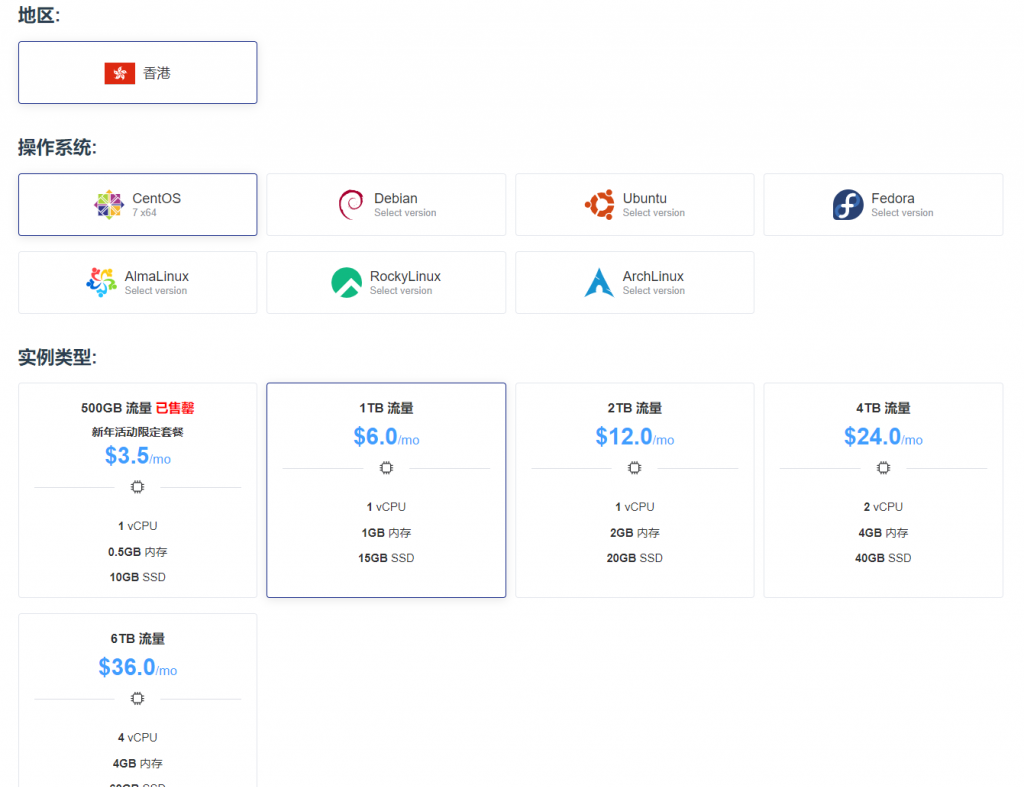
Task: Click the AlmaLinux logo icon
Action: [101, 283]
